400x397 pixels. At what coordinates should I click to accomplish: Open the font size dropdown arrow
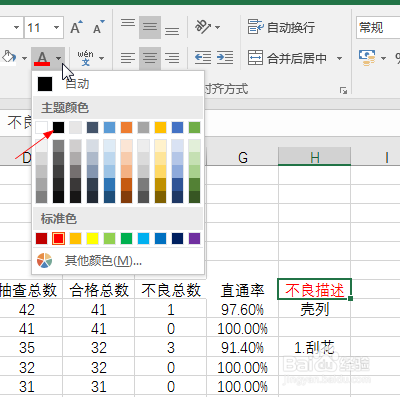tap(56, 27)
